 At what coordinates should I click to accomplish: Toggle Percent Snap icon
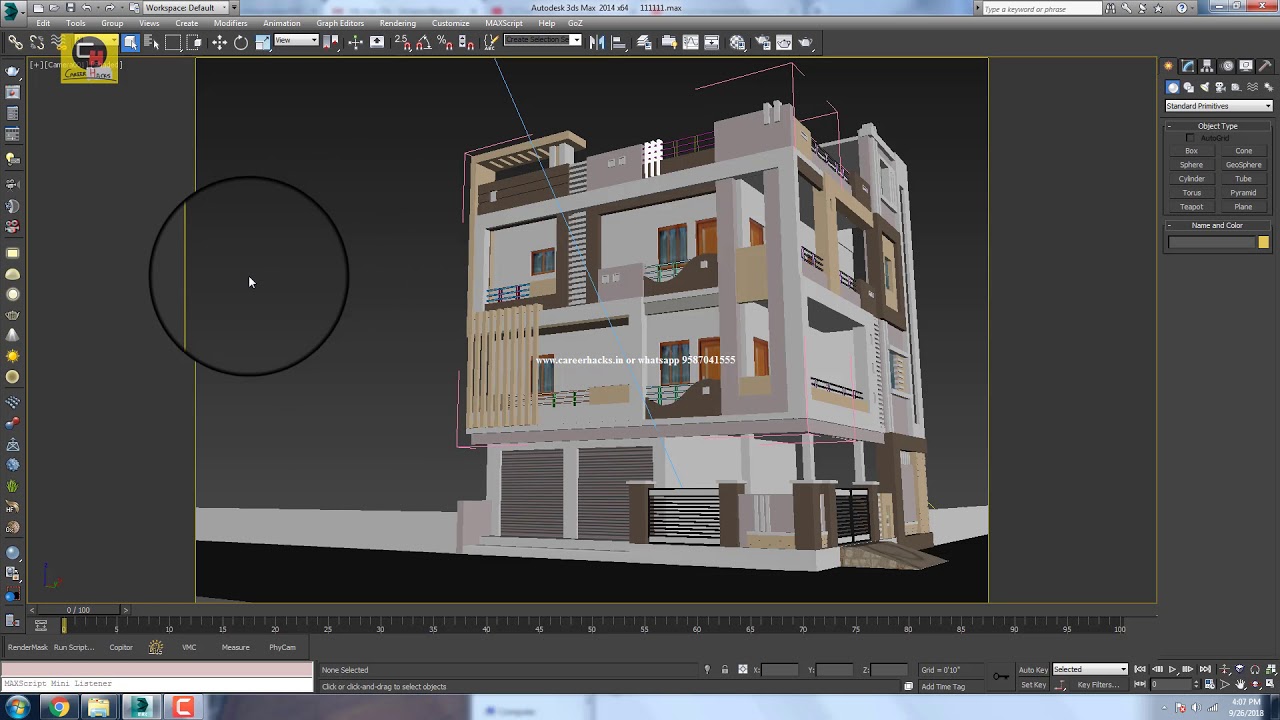click(444, 42)
